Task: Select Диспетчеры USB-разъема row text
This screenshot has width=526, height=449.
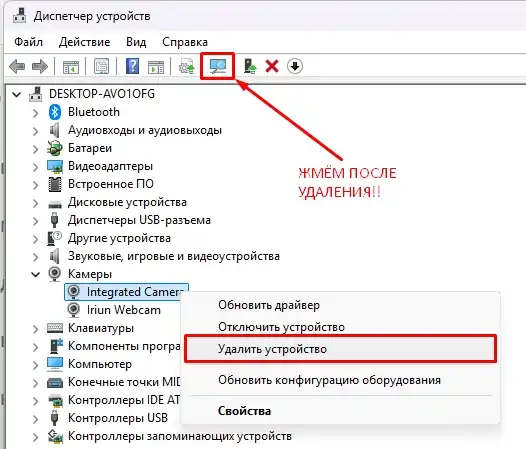Action: point(139,220)
